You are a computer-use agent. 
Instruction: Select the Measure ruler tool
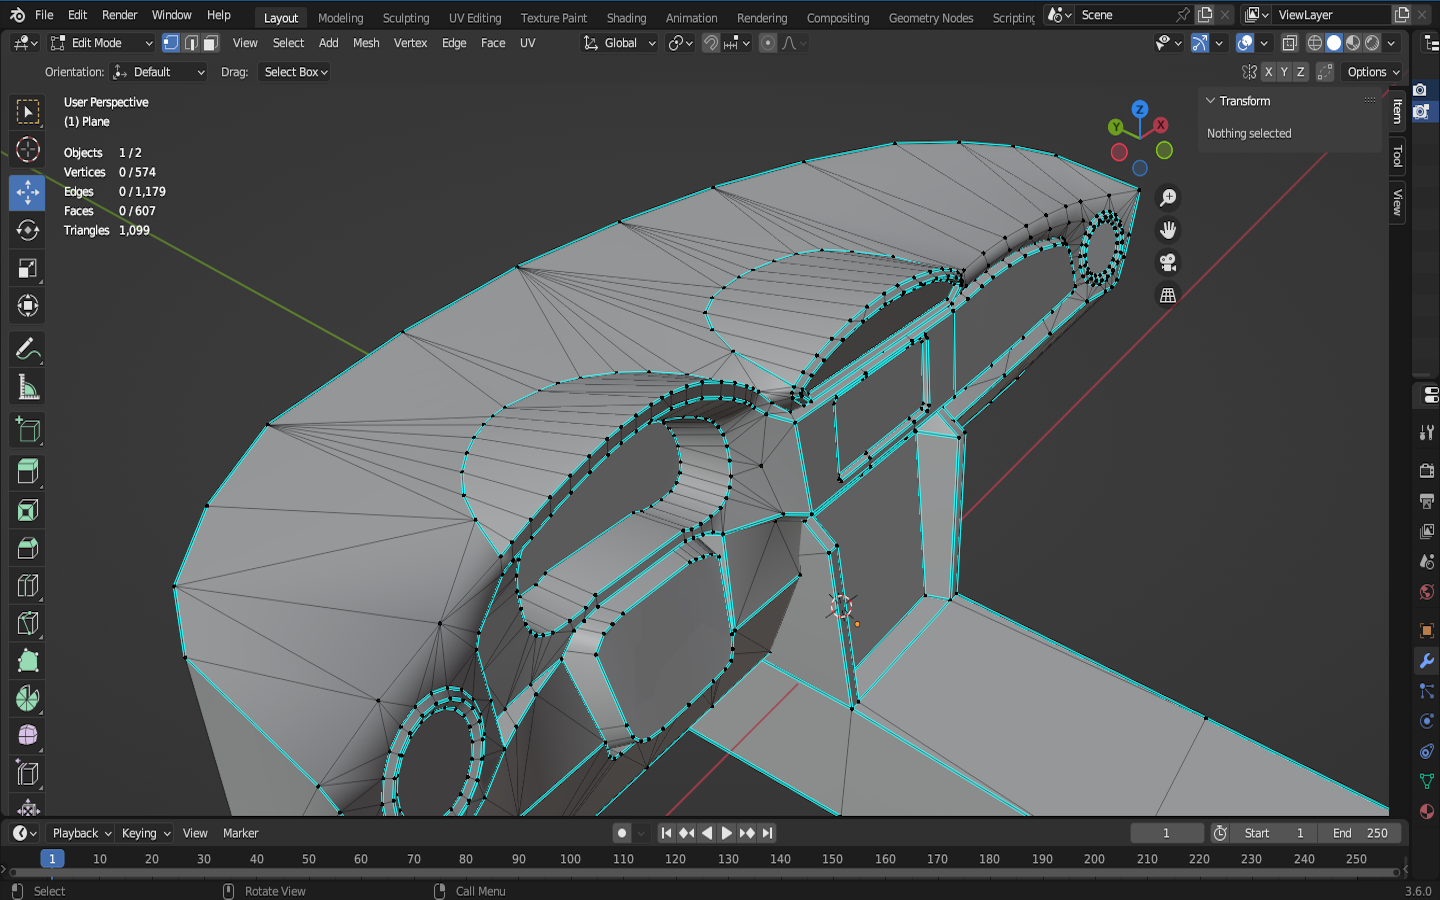pos(27,388)
